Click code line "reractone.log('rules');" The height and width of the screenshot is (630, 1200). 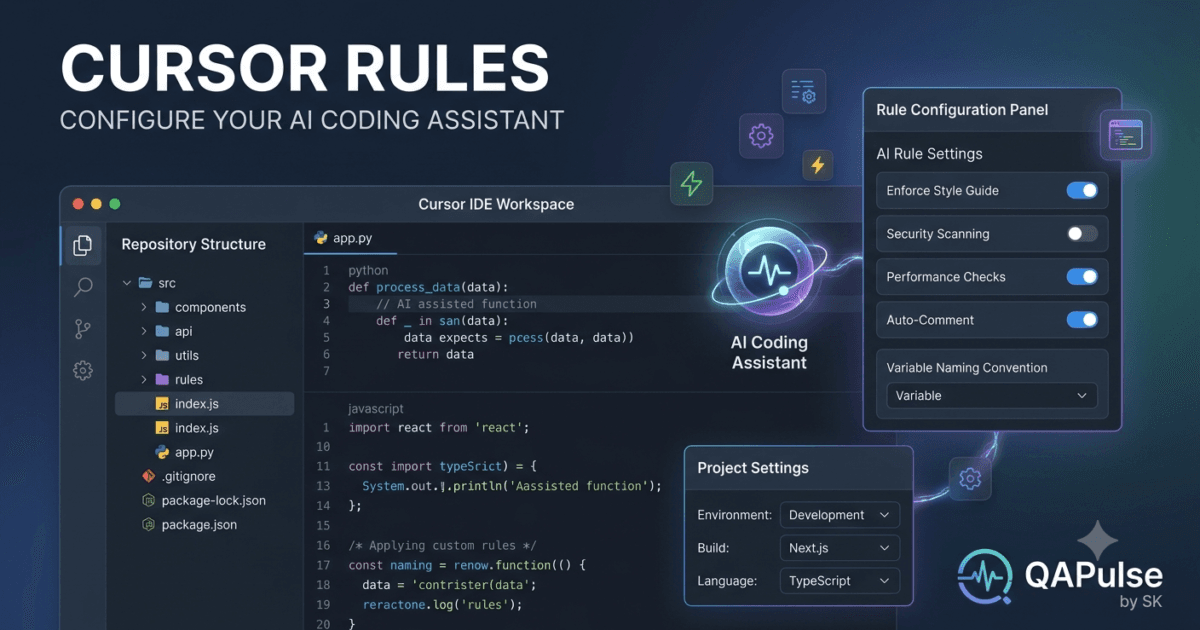tap(443, 604)
